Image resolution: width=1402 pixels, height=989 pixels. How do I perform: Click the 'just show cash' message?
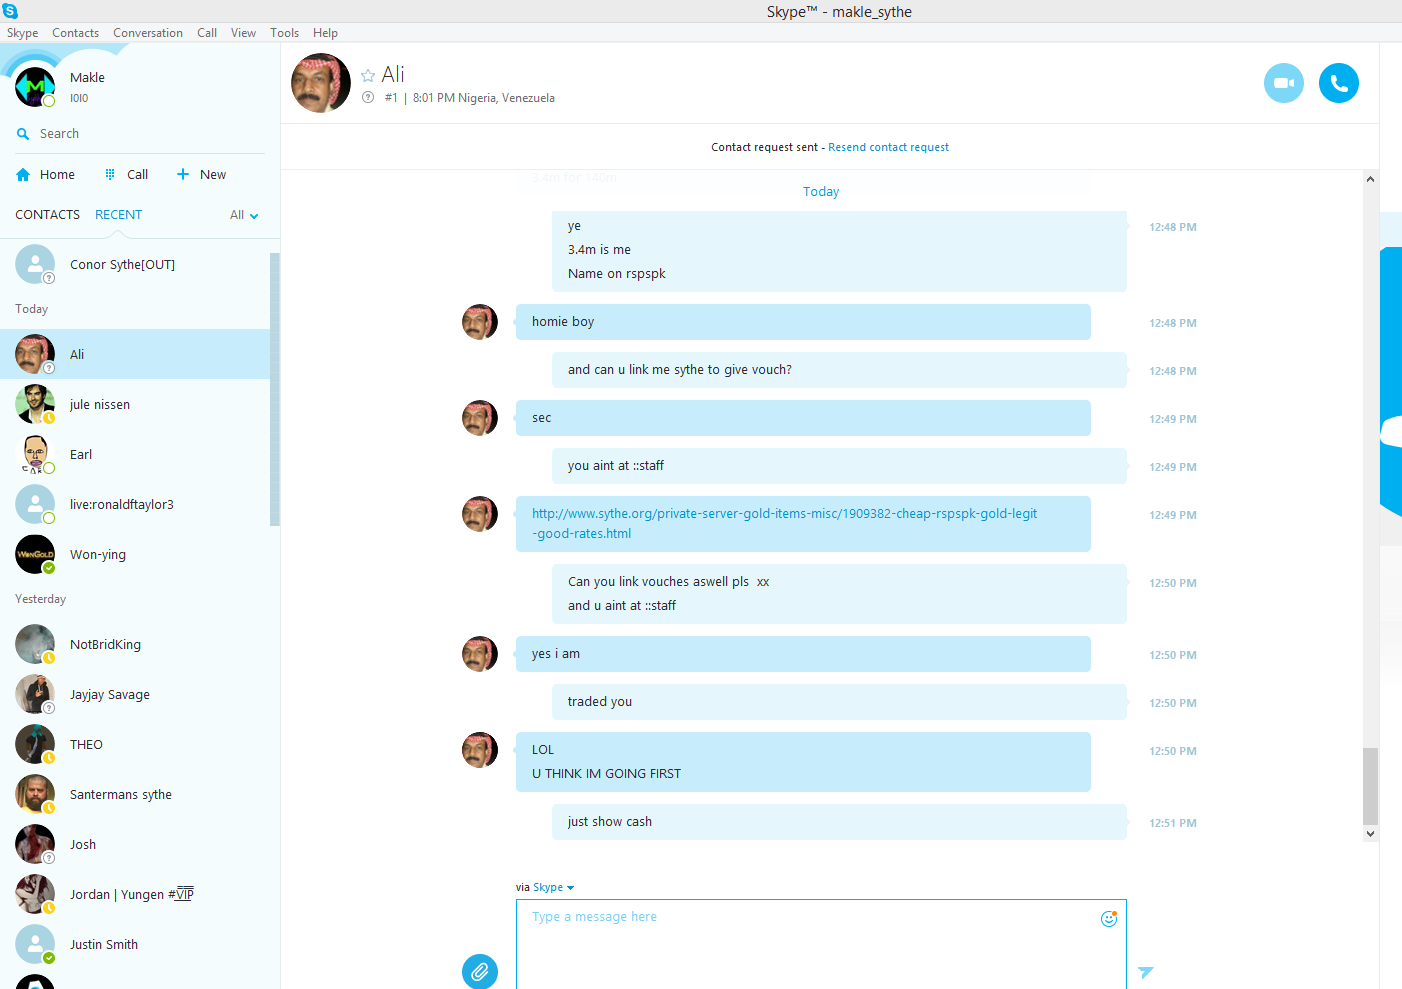point(839,822)
